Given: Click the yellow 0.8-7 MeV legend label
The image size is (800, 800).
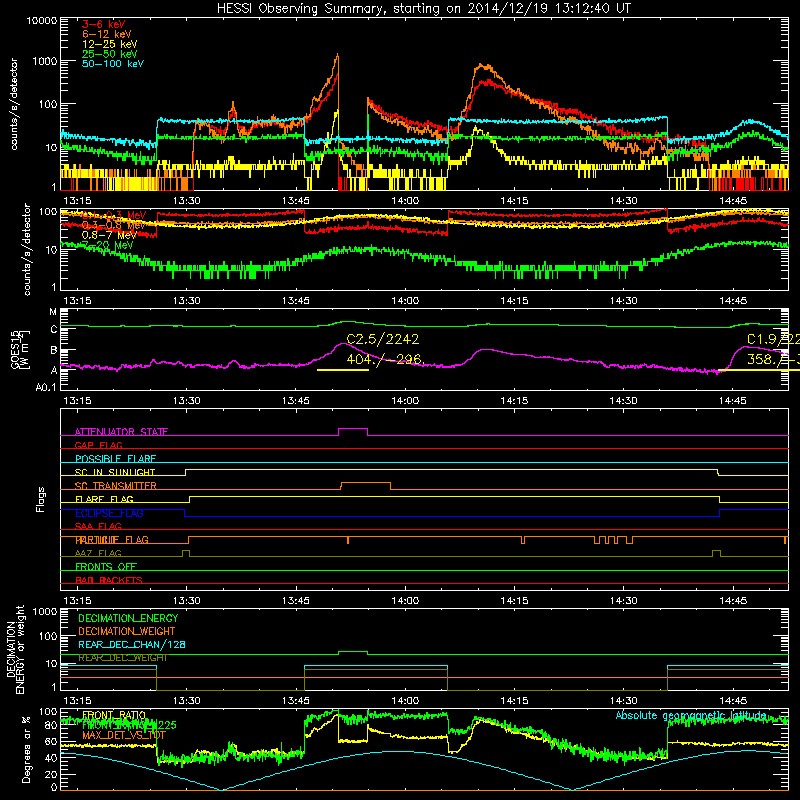Looking at the screenshot, I should pyautogui.click(x=109, y=235).
